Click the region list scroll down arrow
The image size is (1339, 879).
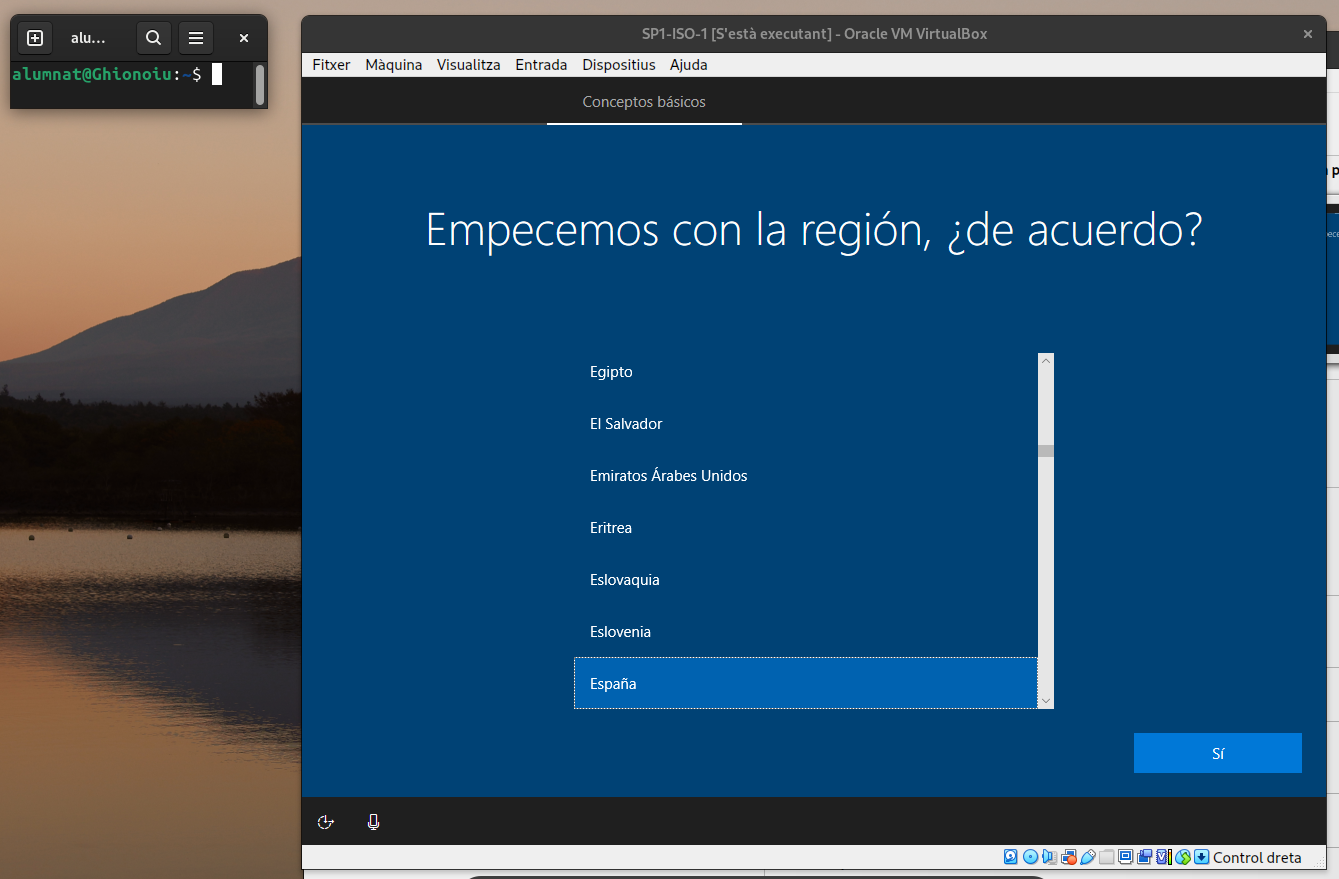tap(1046, 701)
